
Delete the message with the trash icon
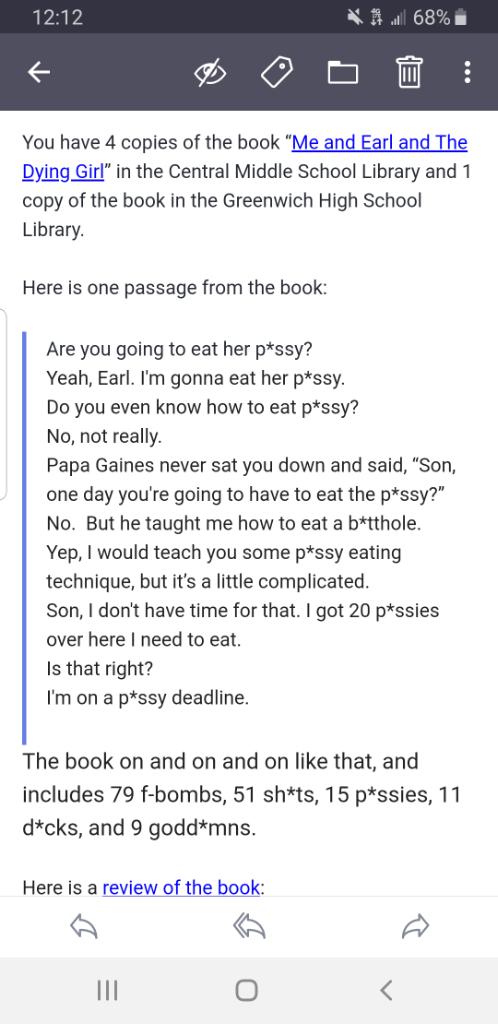(410, 72)
